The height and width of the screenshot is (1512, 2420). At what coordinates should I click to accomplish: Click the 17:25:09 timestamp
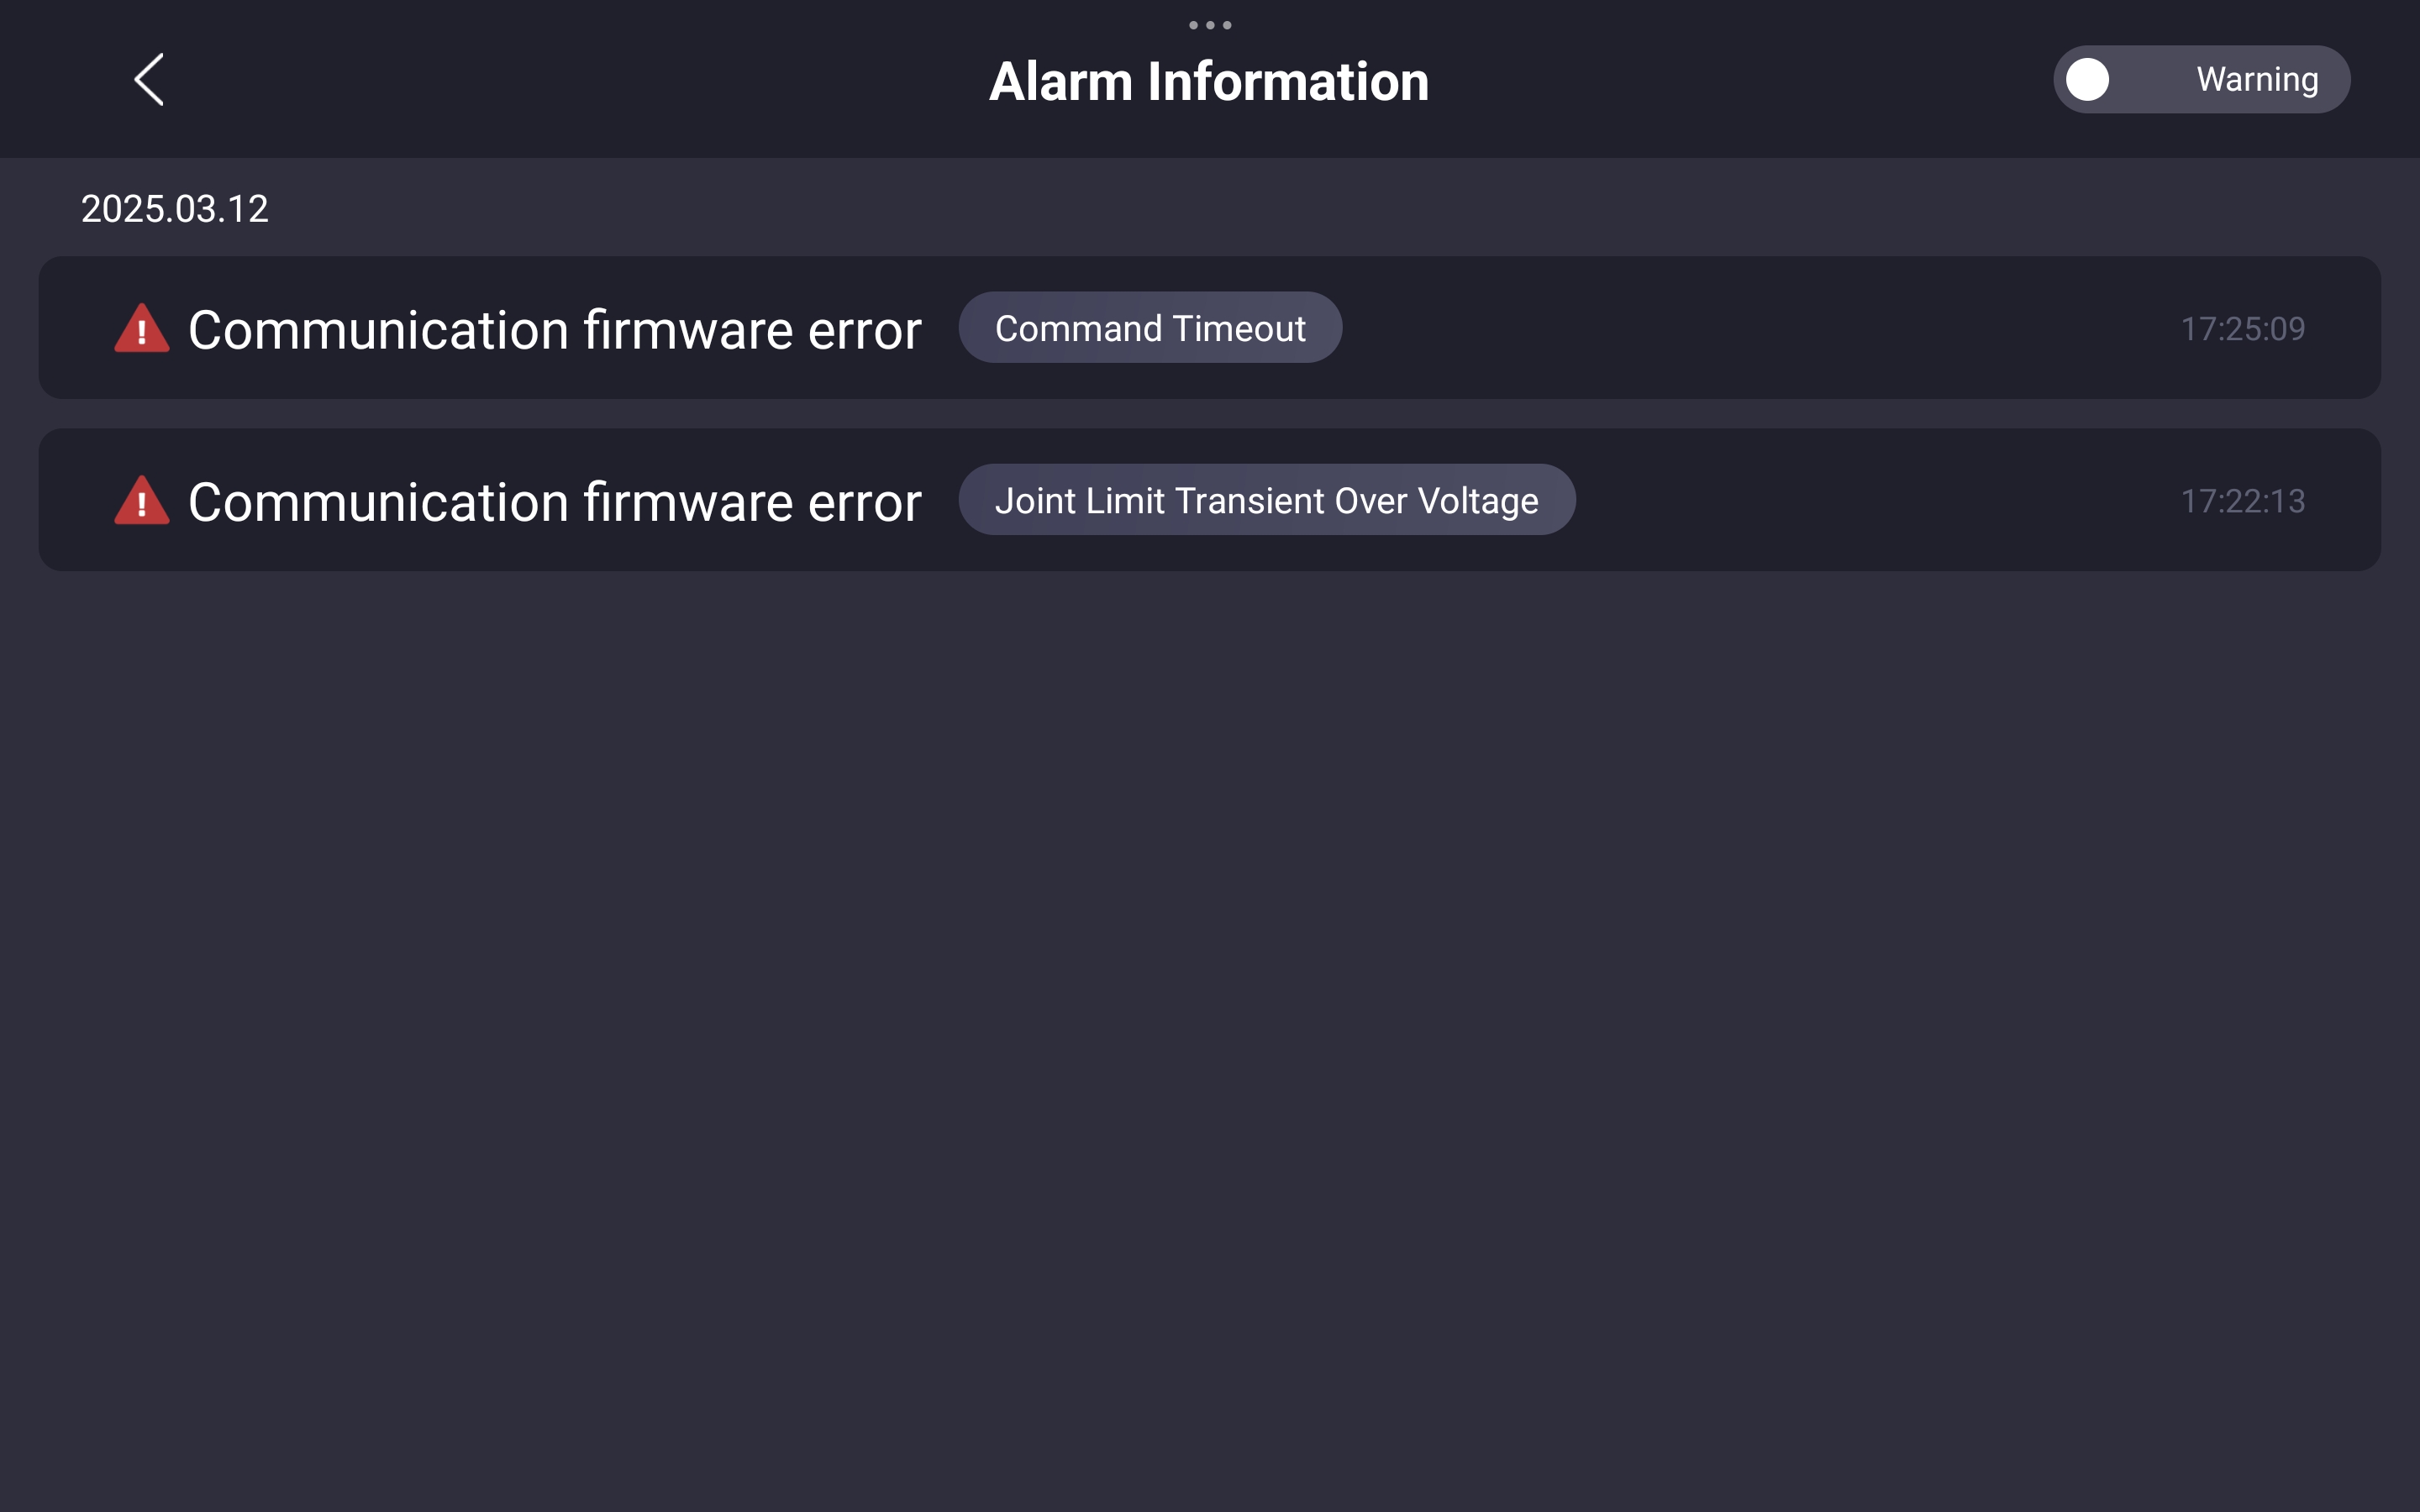point(2243,329)
